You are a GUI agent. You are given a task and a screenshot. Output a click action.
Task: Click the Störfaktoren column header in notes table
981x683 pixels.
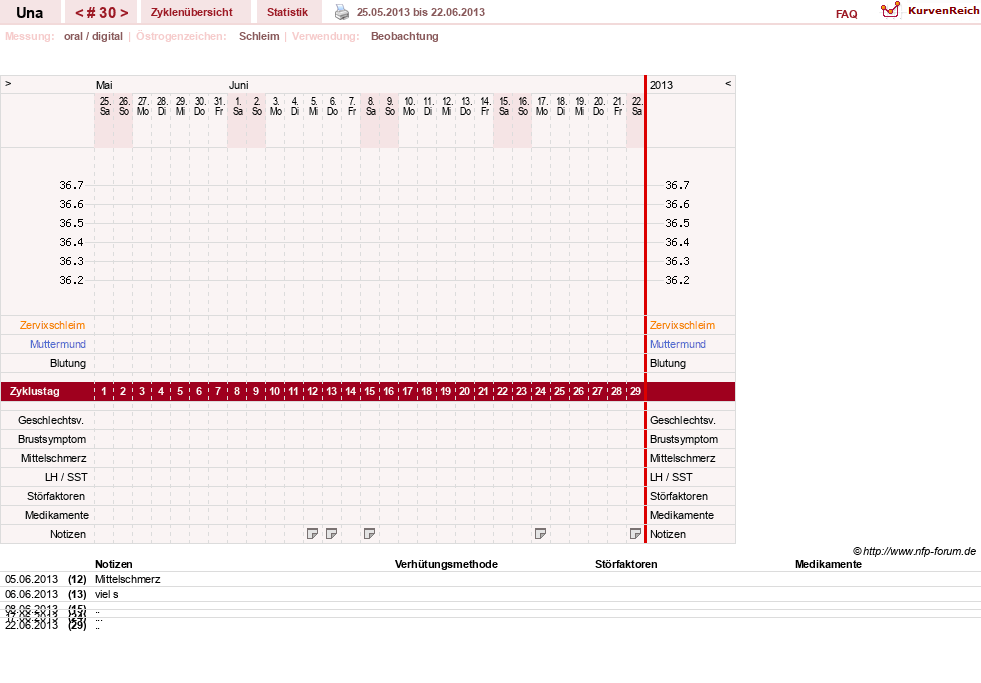coord(626,564)
